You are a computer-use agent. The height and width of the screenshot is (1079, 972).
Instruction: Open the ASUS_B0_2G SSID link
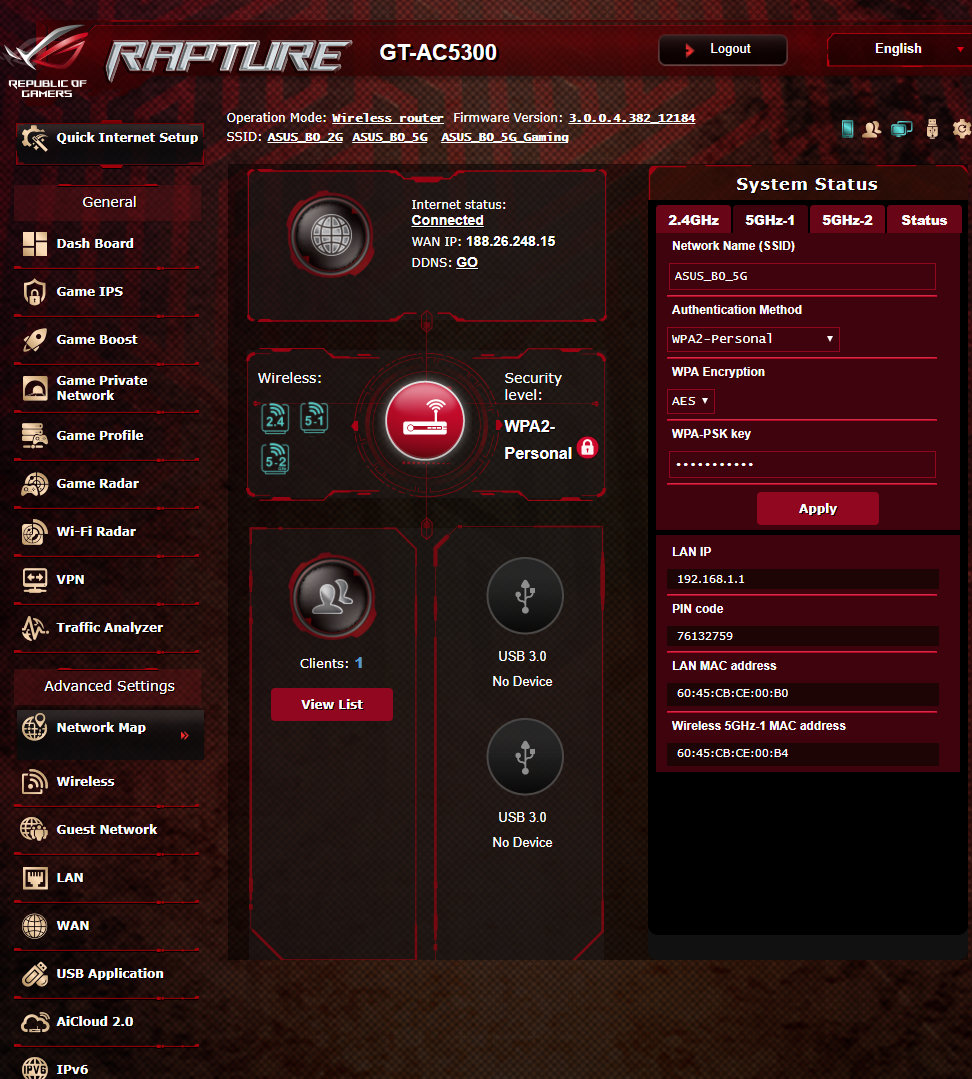[x=305, y=137]
